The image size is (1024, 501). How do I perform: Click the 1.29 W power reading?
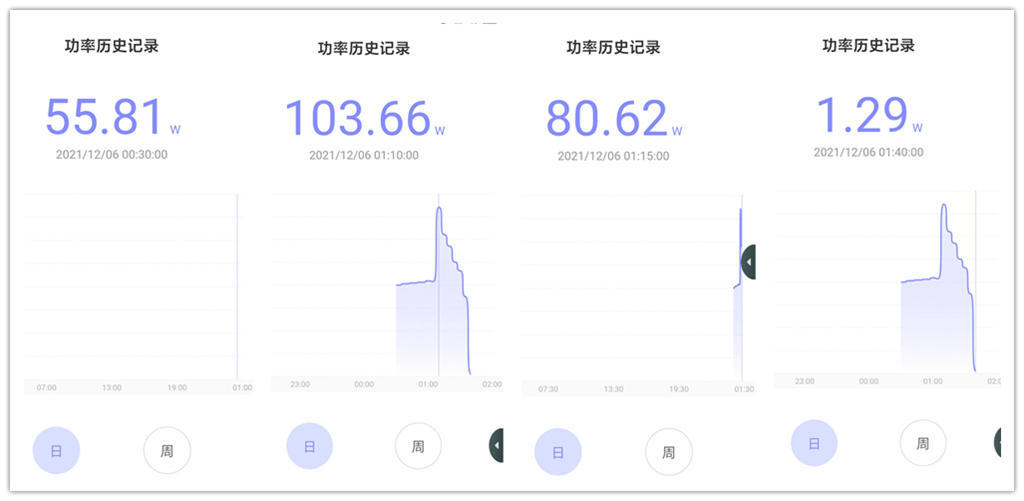tap(862, 116)
